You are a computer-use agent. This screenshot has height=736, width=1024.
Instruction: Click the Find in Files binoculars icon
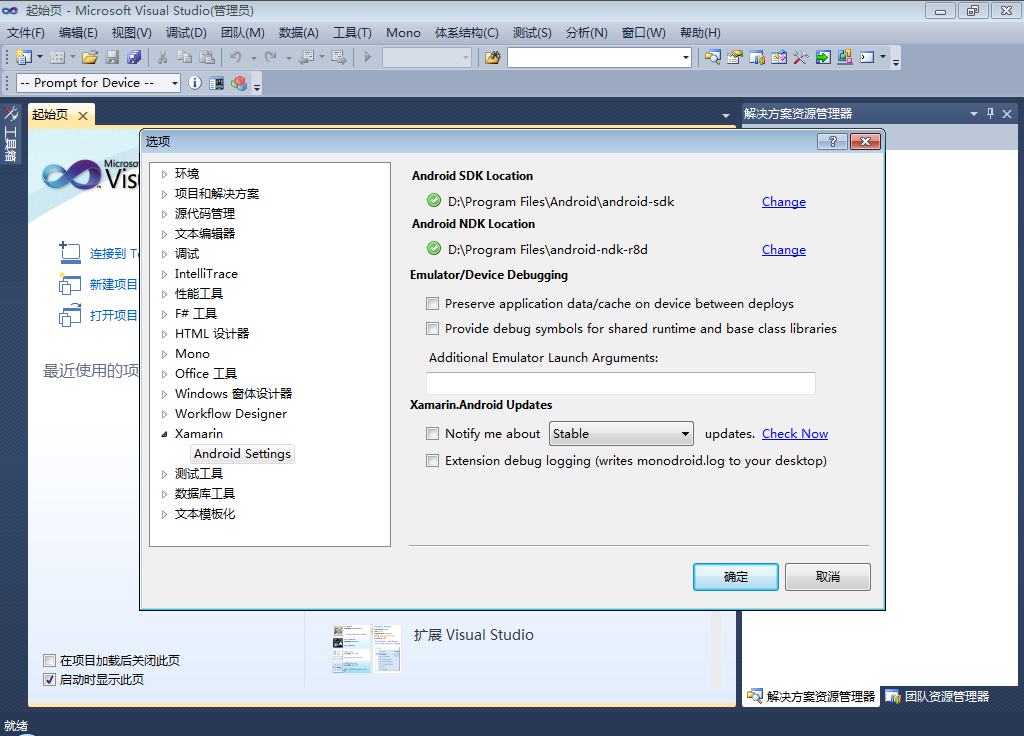492,57
